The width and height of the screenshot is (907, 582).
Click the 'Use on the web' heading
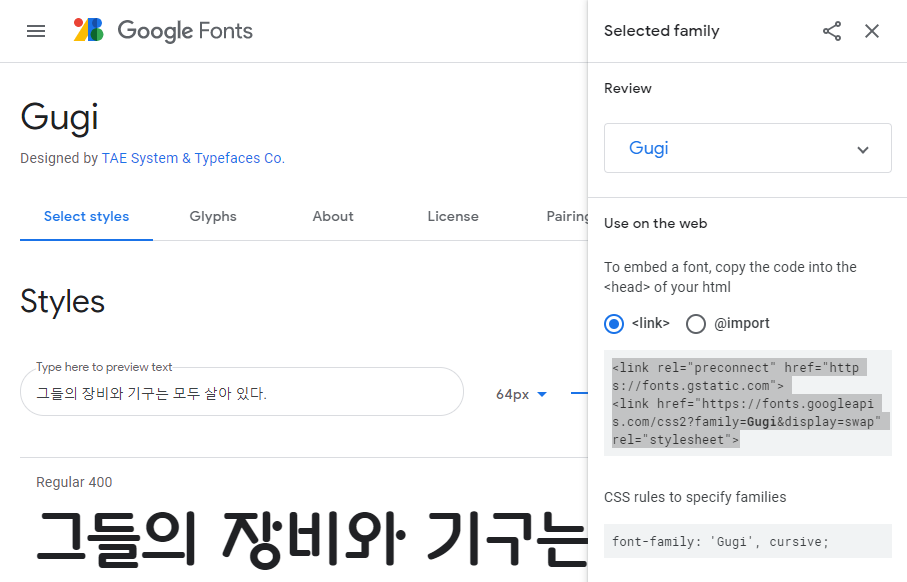[x=655, y=223]
